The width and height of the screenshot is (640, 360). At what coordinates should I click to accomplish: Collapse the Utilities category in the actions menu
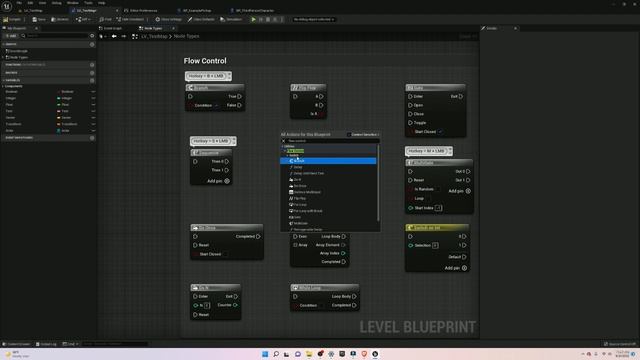(x=282, y=146)
